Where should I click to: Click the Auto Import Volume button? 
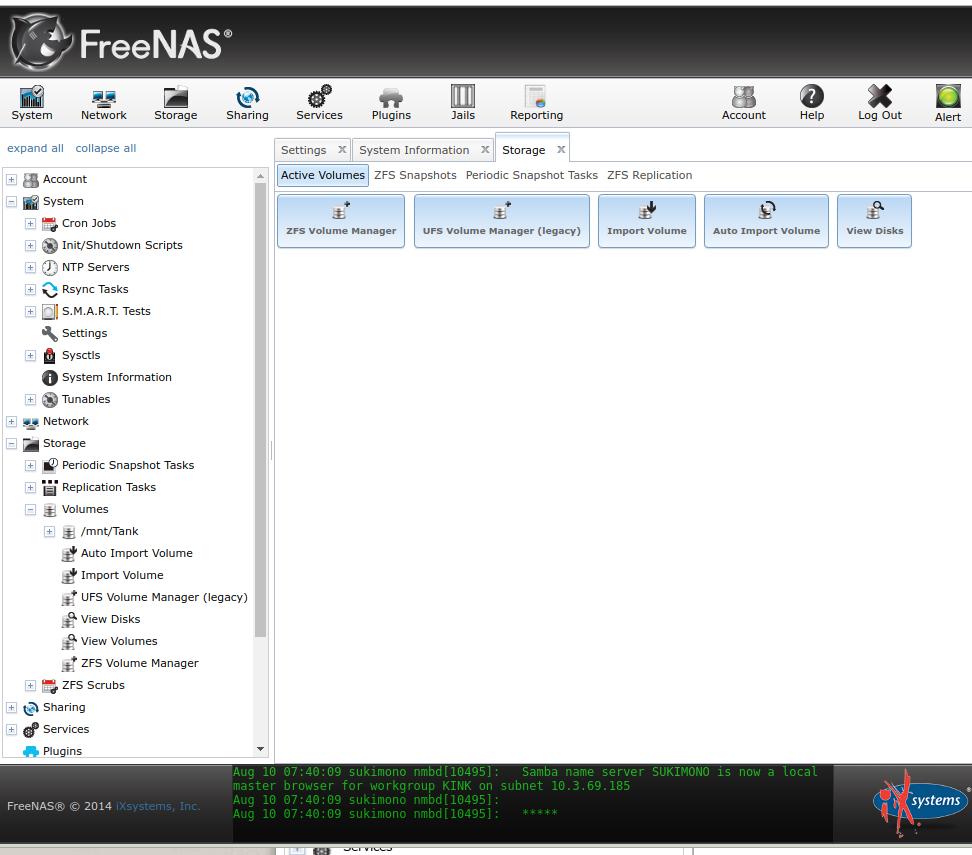(x=766, y=221)
